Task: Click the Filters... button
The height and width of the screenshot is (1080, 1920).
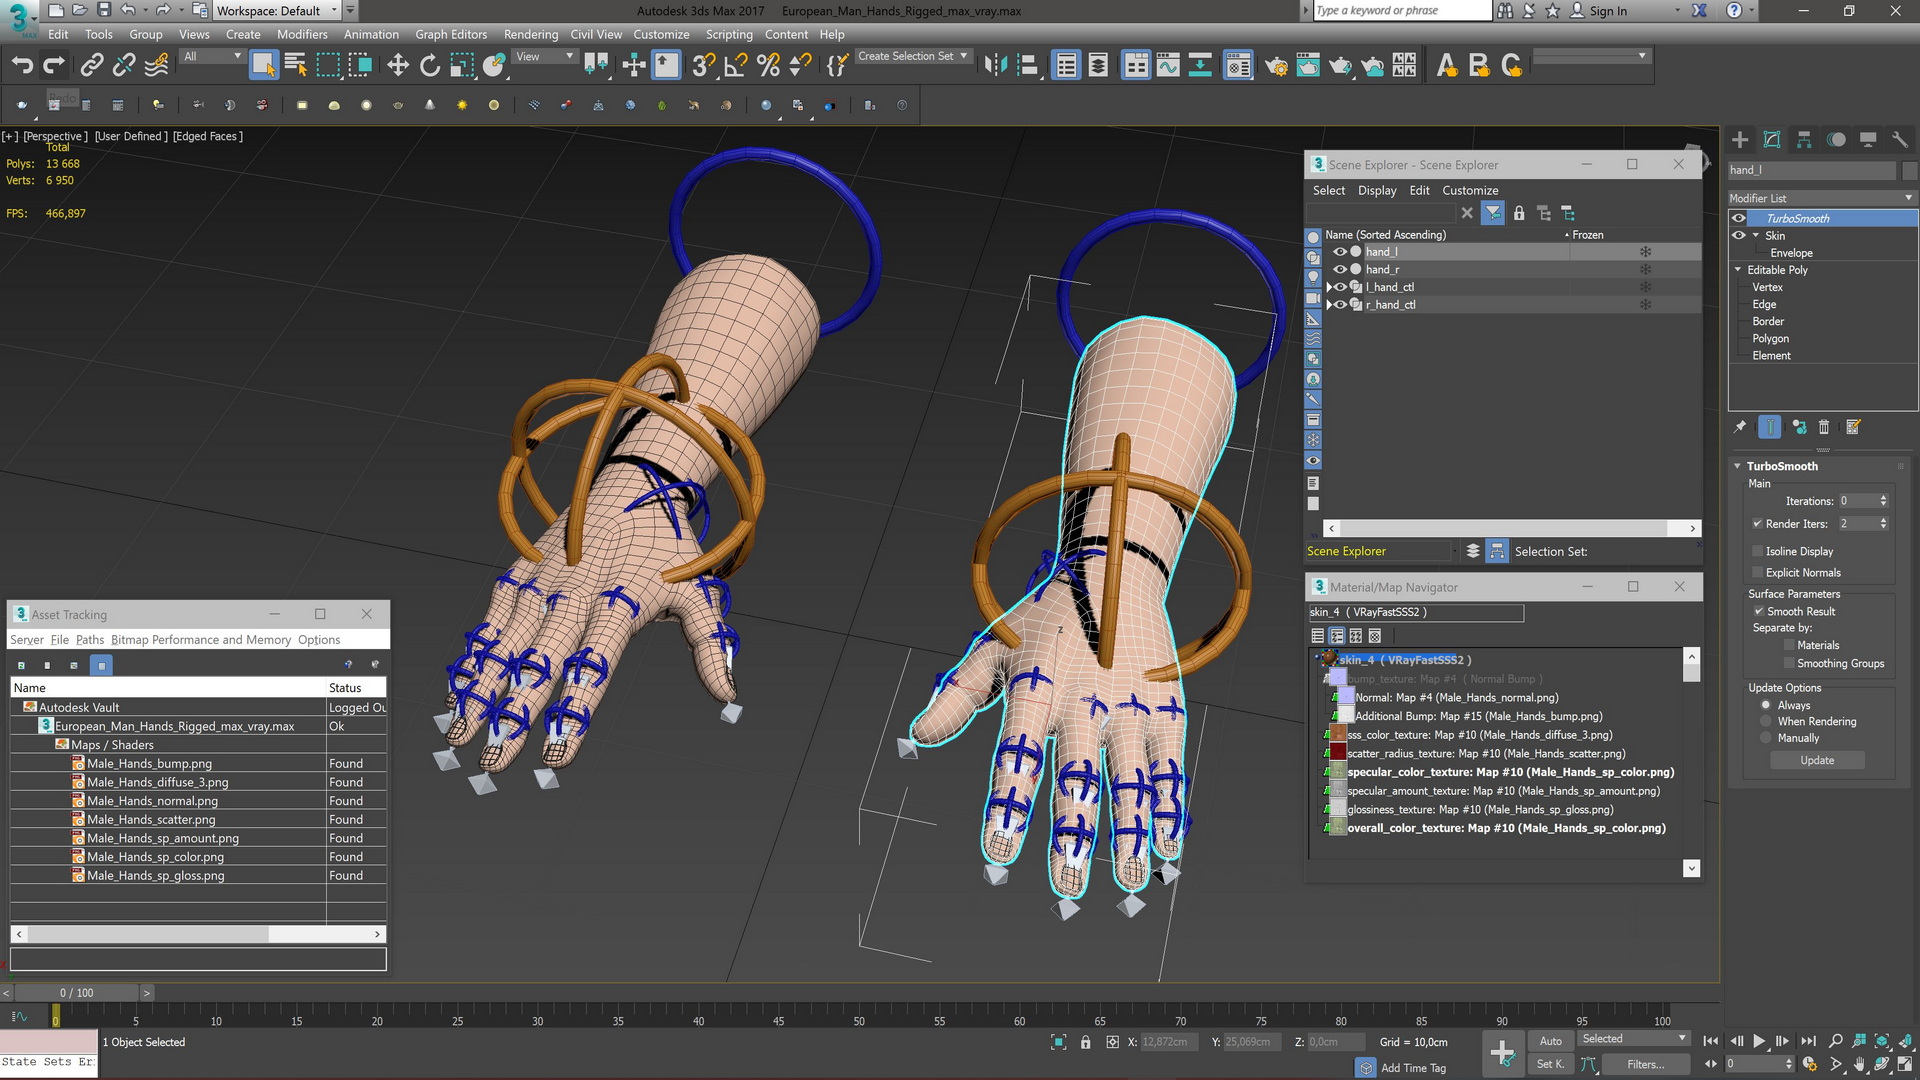Action: (1645, 1064)
